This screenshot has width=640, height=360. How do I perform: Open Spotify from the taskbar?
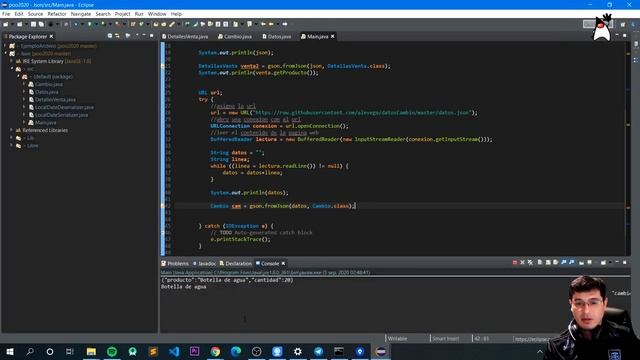[112, 351]
